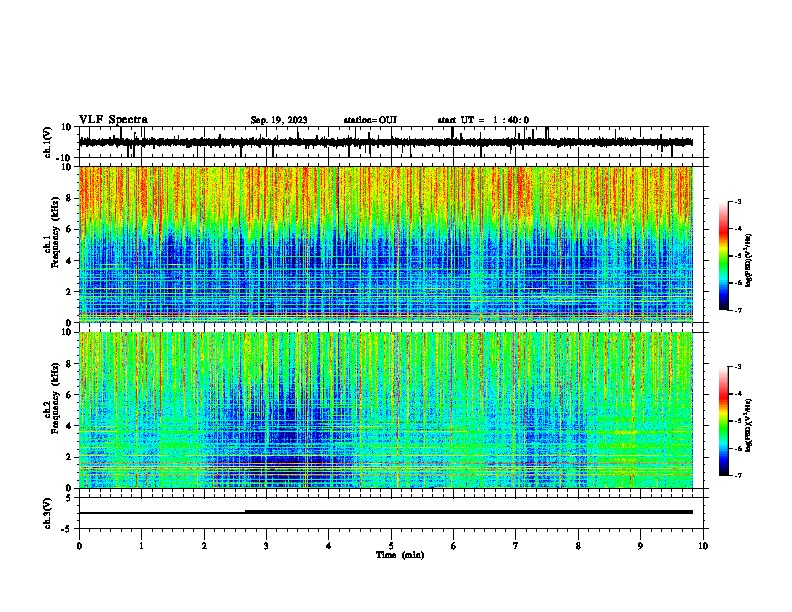Click the ch.3 voltage trace panel
Image resolution: width=792 pixels, height=612 pixels.
point(391,513)
